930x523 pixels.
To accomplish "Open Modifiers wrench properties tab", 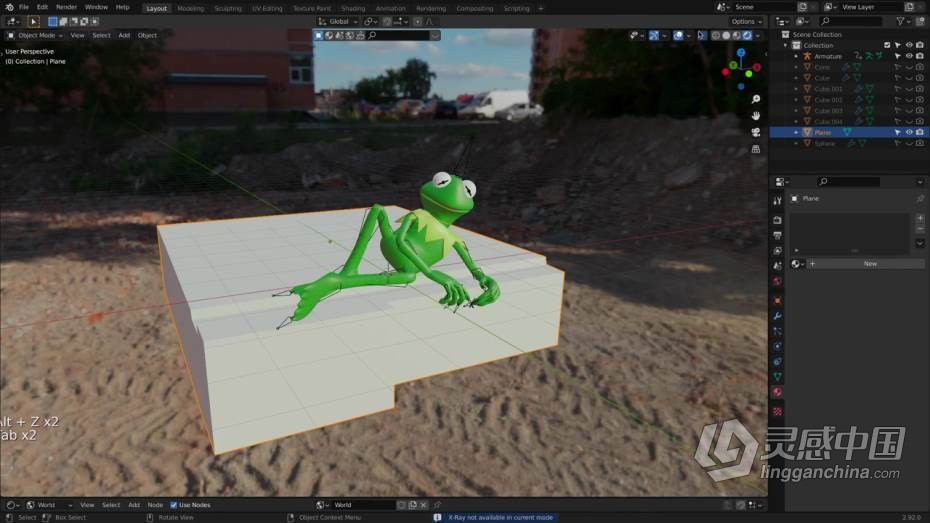I will [x=777, y=316].
